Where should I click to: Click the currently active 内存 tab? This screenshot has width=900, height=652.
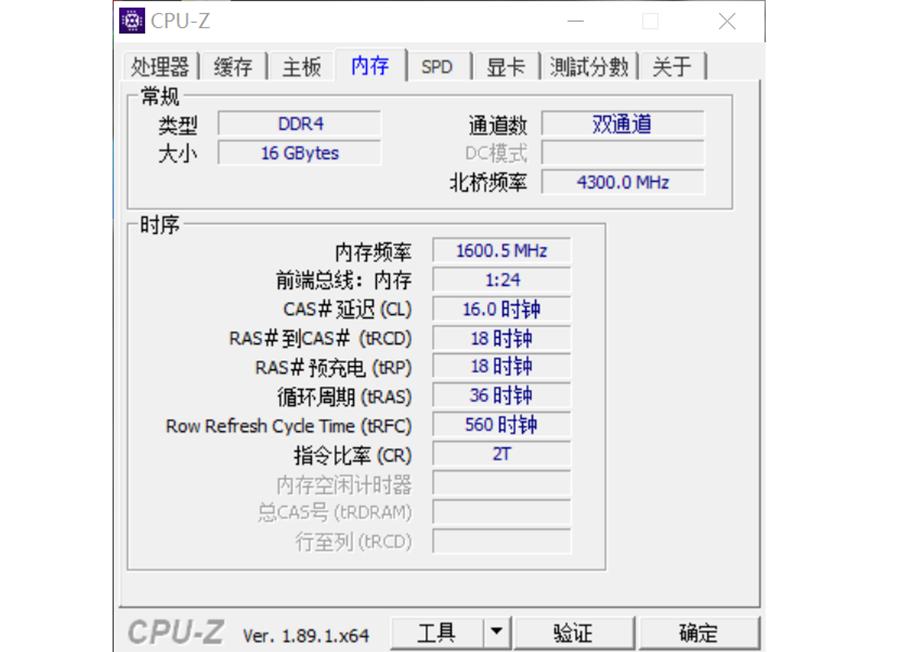coord(370,64)
